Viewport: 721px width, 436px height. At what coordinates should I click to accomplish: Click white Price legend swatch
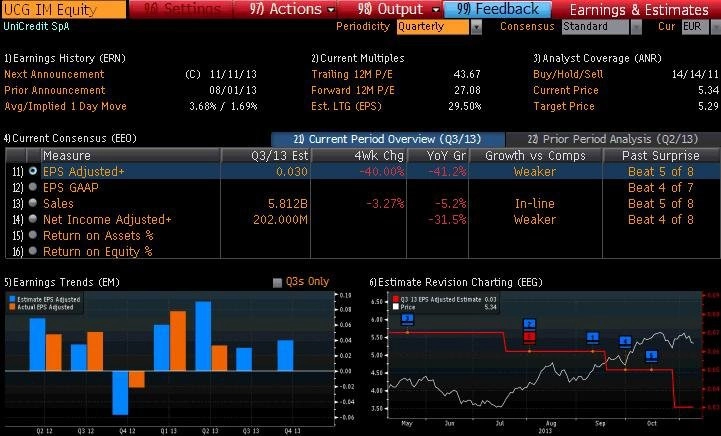(396, 307)
